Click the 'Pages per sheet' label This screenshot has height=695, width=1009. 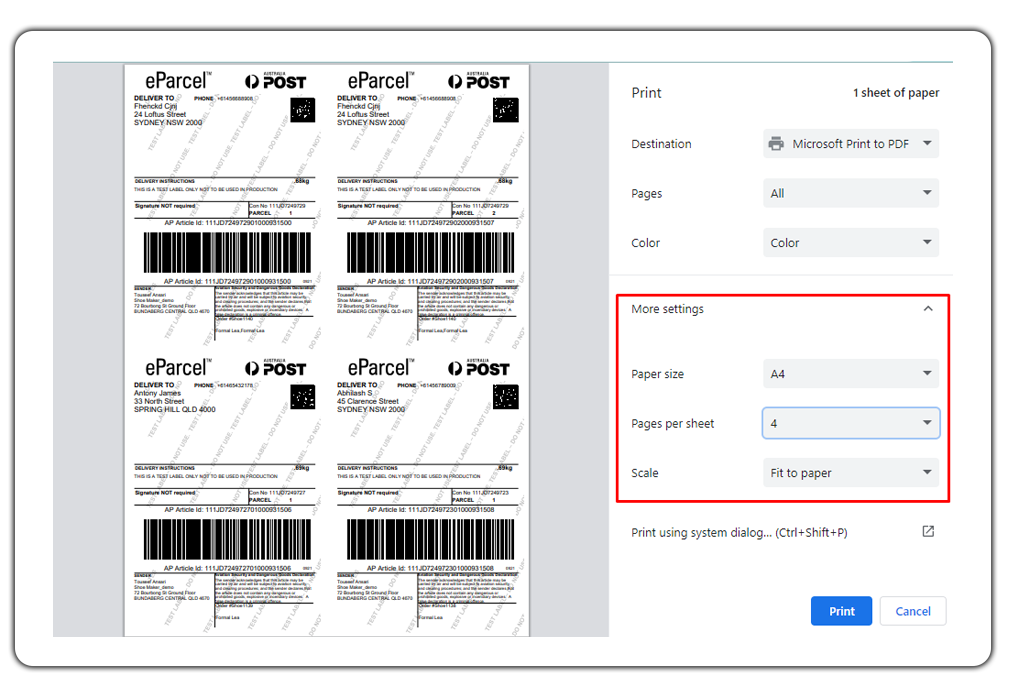[x=672, y=423]
